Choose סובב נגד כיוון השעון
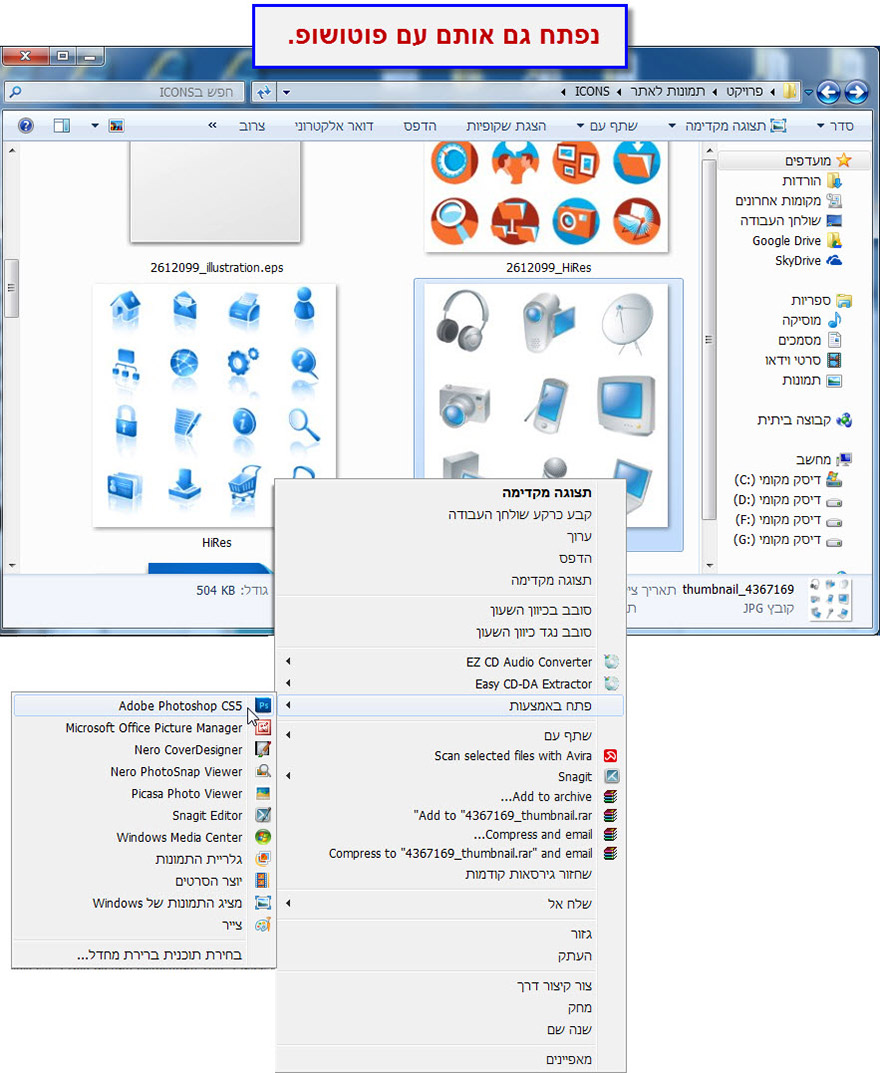The image size is (880, 1073). coord(451,632)
